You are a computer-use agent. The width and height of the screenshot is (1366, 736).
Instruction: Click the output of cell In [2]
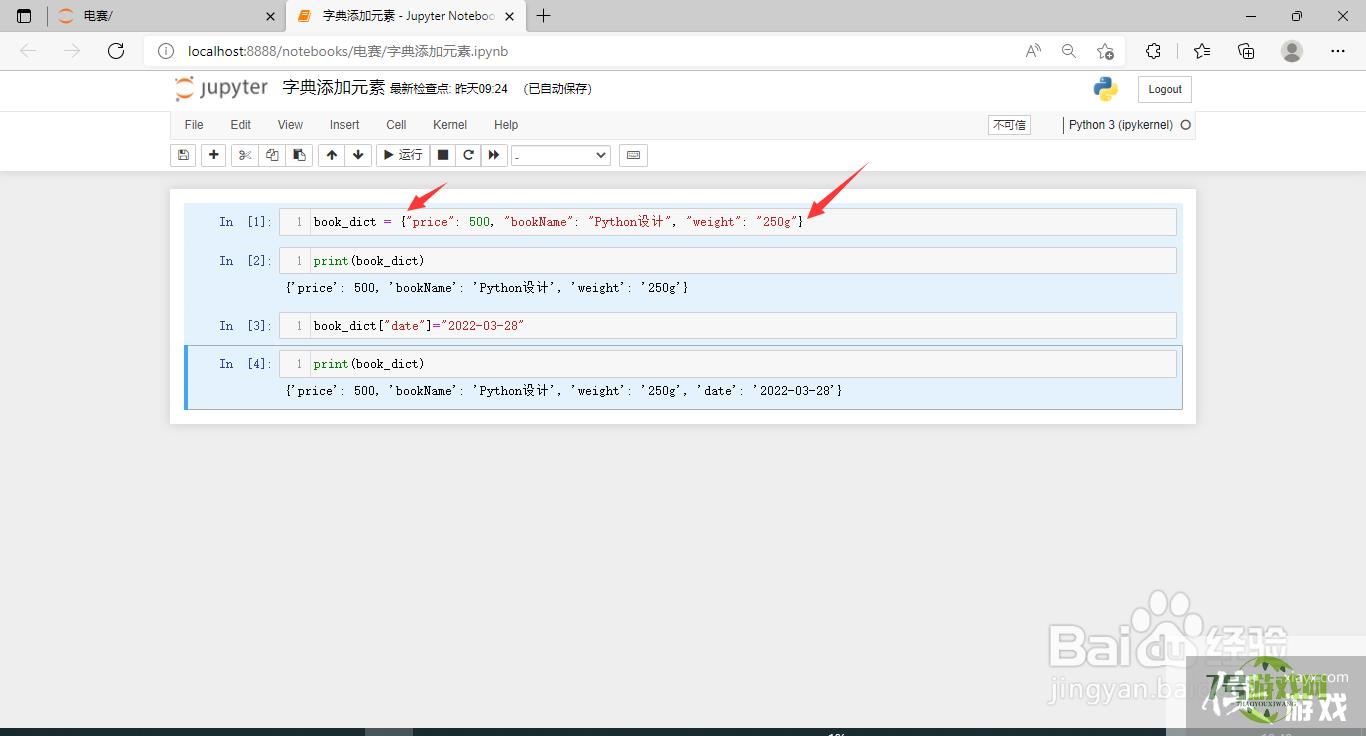[x=486, y=288]
